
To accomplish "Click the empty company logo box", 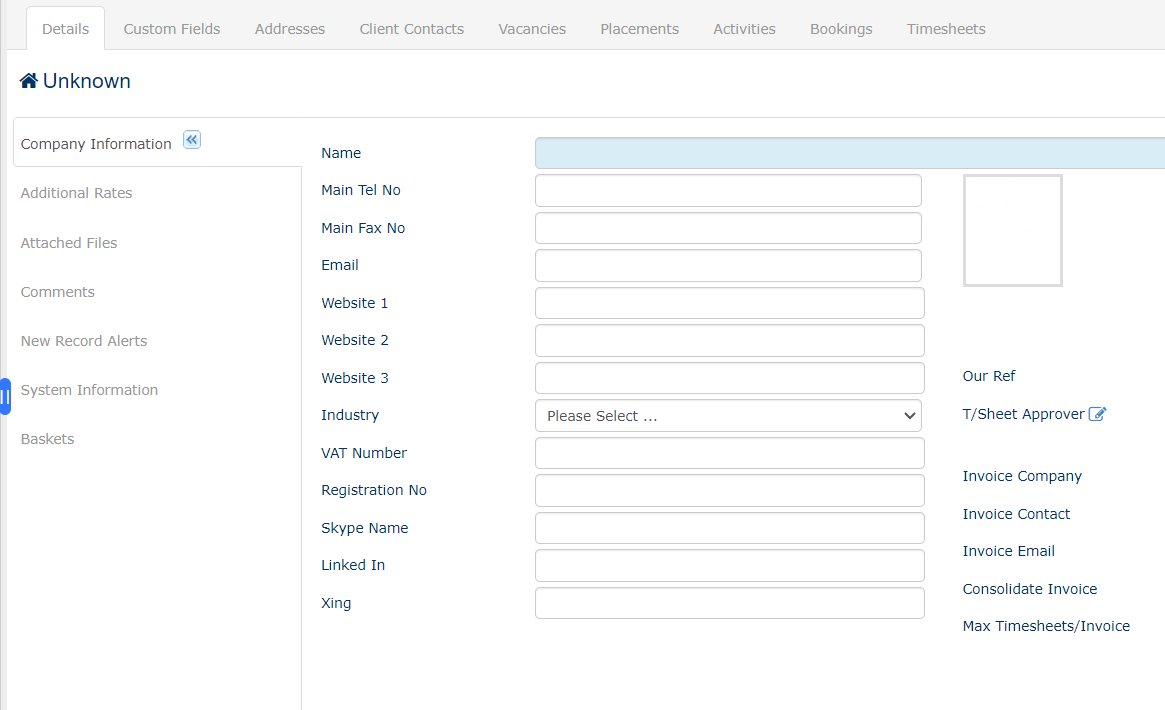I will pyautogui.click(x=1012, y=231).
